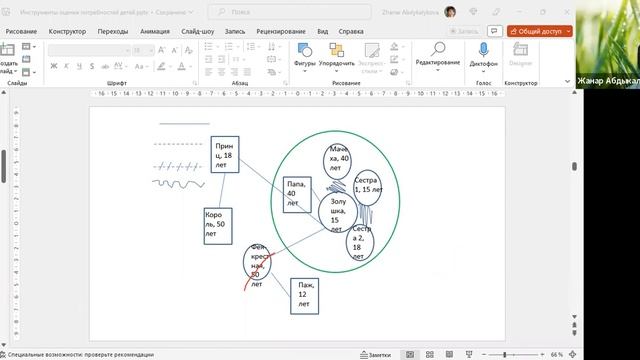Click the shape effects icon

[394, 72]
